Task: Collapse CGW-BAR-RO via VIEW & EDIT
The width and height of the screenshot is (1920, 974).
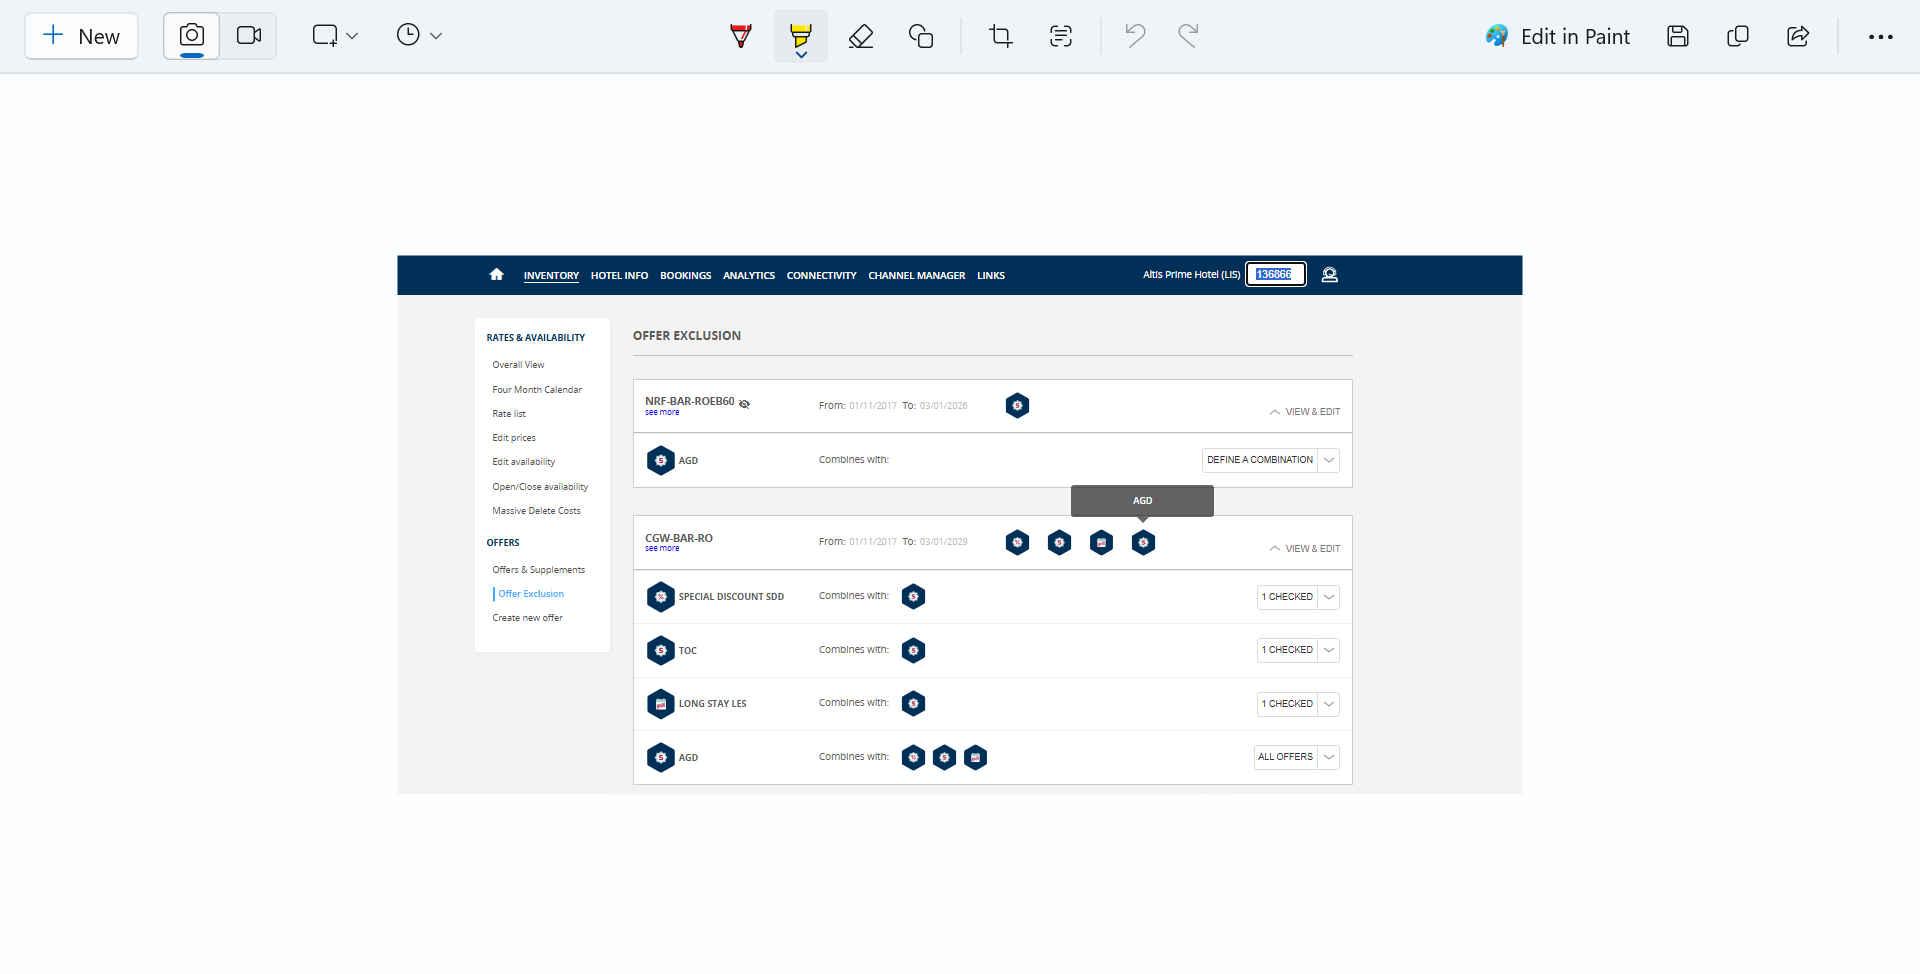Action: [1305, 549]
